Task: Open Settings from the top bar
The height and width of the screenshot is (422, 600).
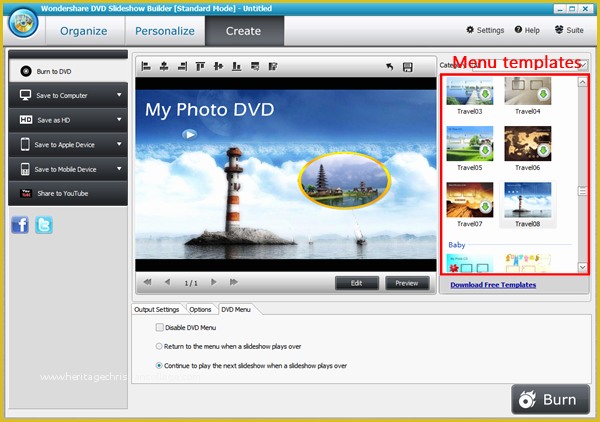Action: pyautogui.click(x=485, y=30)
